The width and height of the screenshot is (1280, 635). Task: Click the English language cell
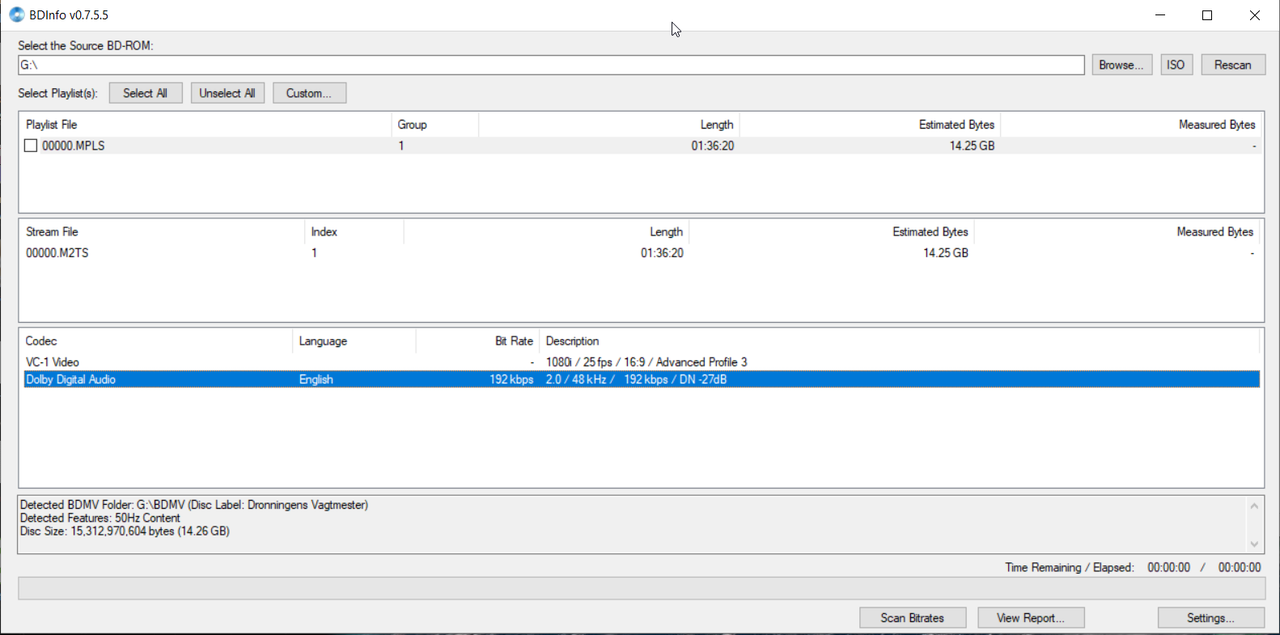[x=316, y=380]
